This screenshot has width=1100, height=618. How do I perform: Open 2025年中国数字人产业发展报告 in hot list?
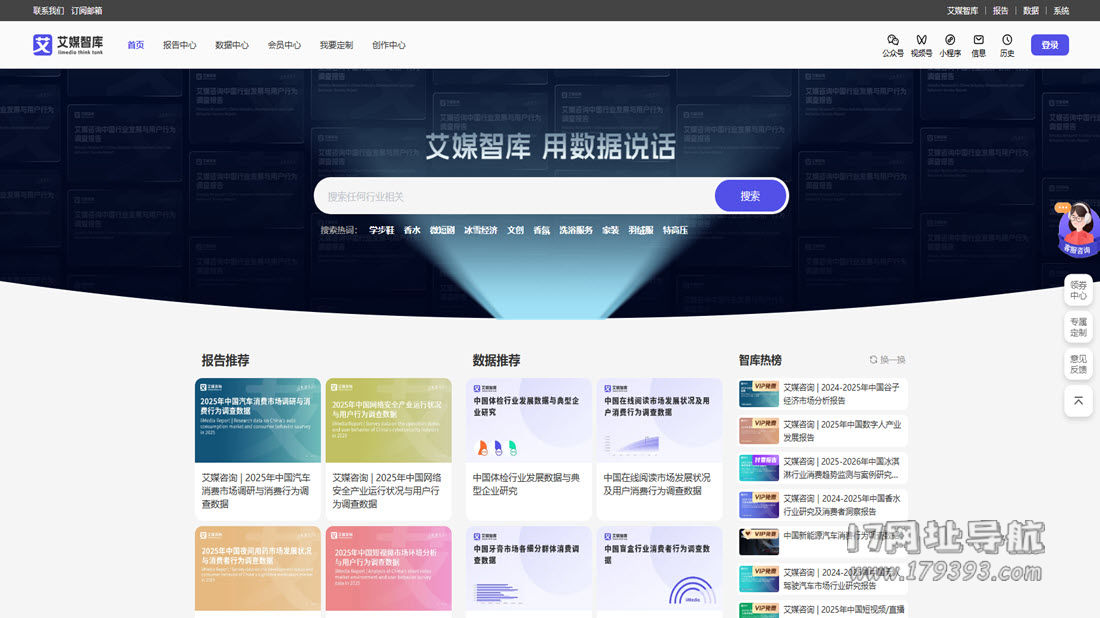(842, 431)
